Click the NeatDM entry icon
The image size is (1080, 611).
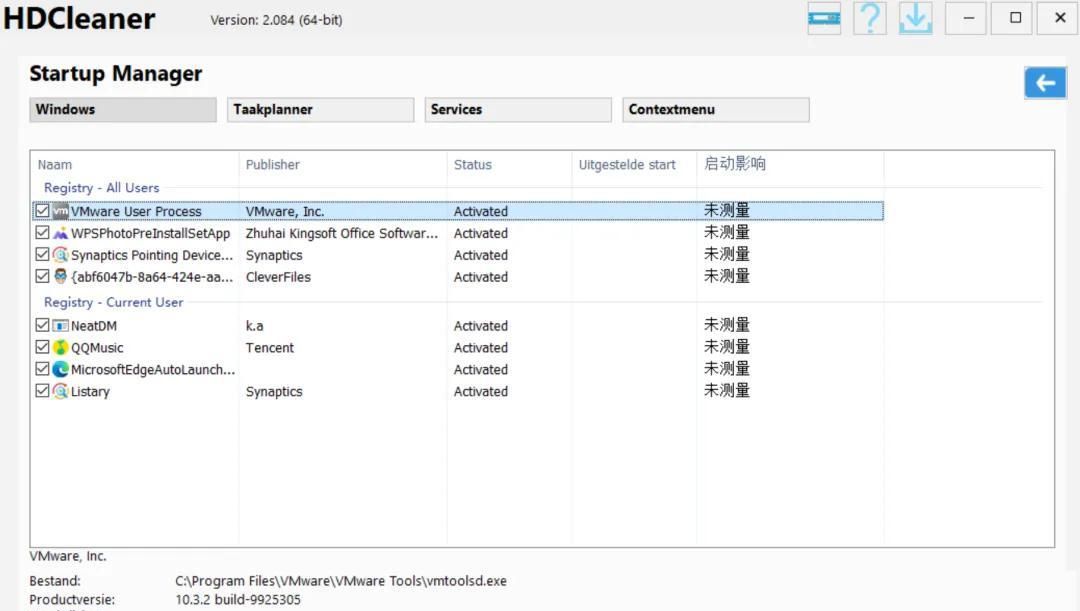pyautogui.click(x=61, y=326)
